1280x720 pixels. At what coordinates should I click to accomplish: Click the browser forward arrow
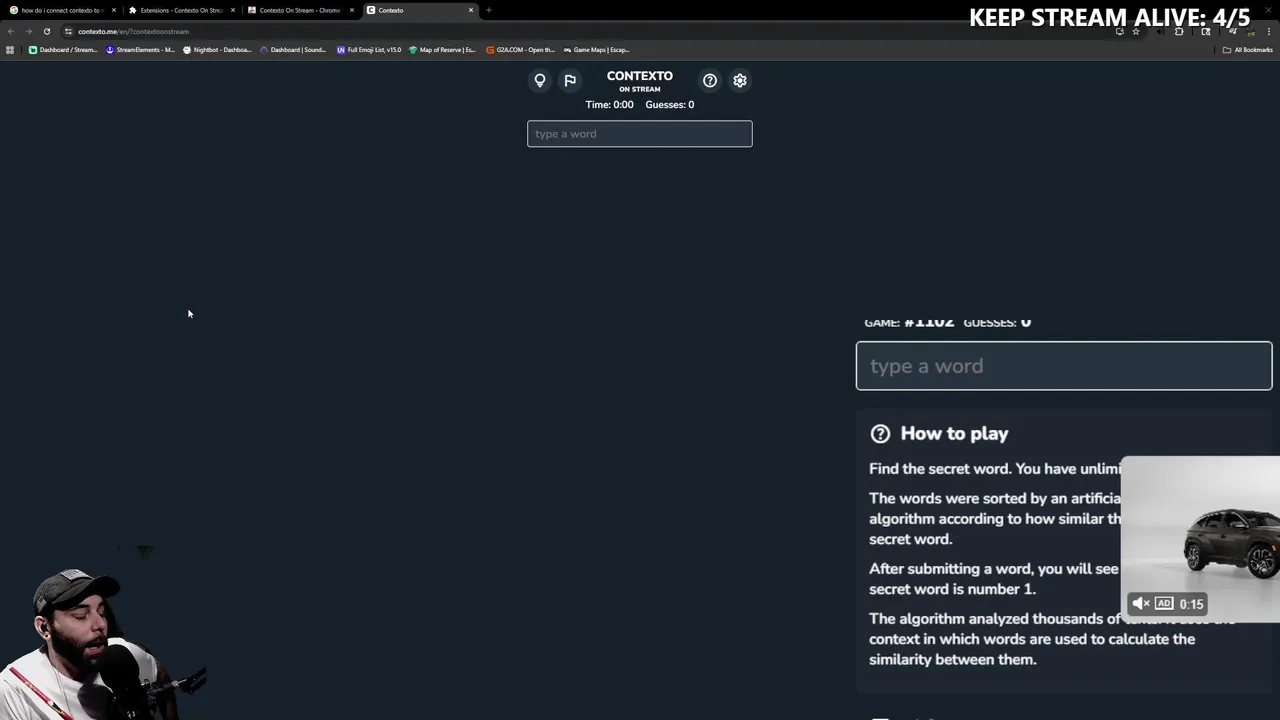click(x=28, y=31)
